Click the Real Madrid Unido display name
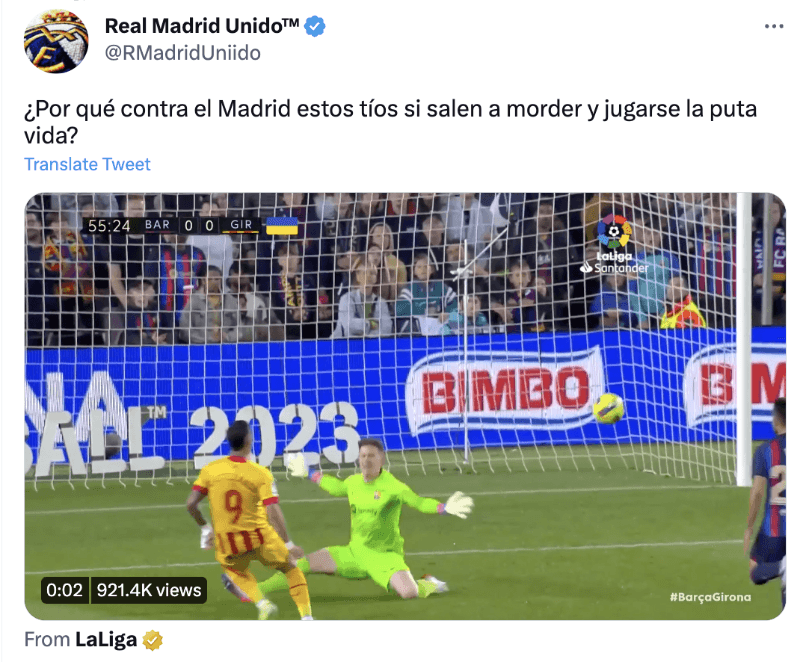 point(202,26)
